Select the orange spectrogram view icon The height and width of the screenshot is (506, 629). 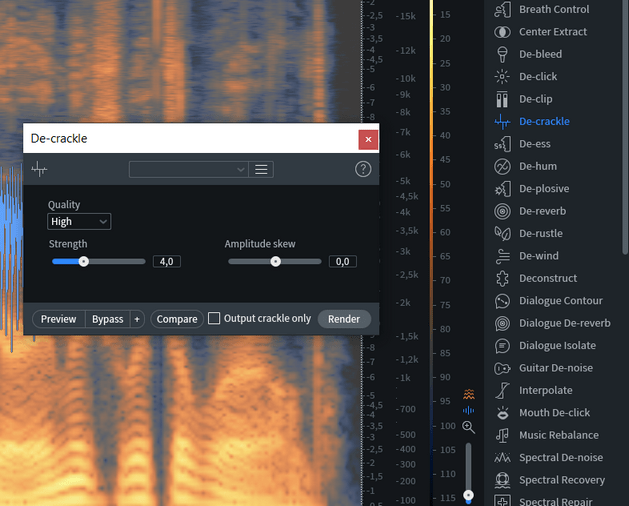[x=469, y=394]
